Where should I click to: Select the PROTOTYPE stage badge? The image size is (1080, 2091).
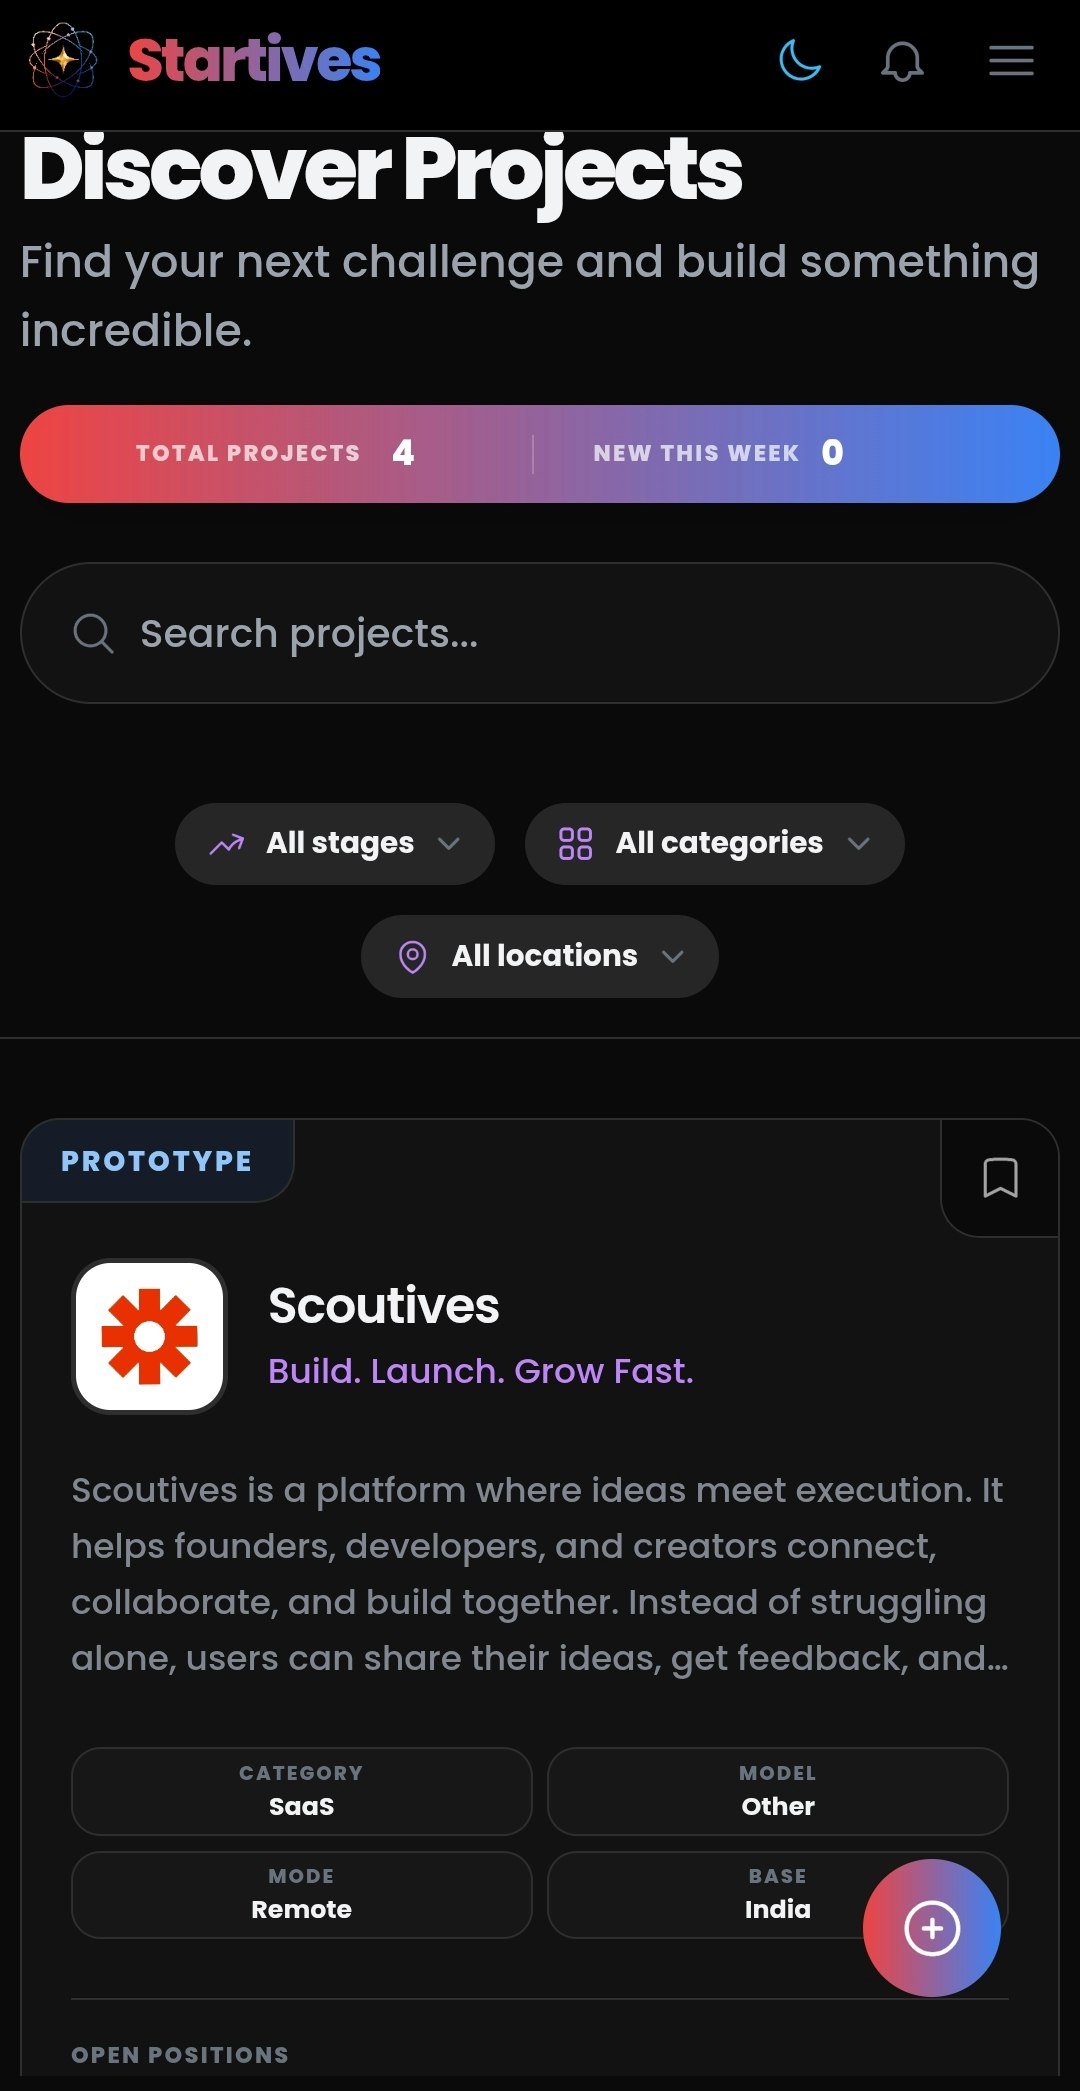tap(157, 1161)
